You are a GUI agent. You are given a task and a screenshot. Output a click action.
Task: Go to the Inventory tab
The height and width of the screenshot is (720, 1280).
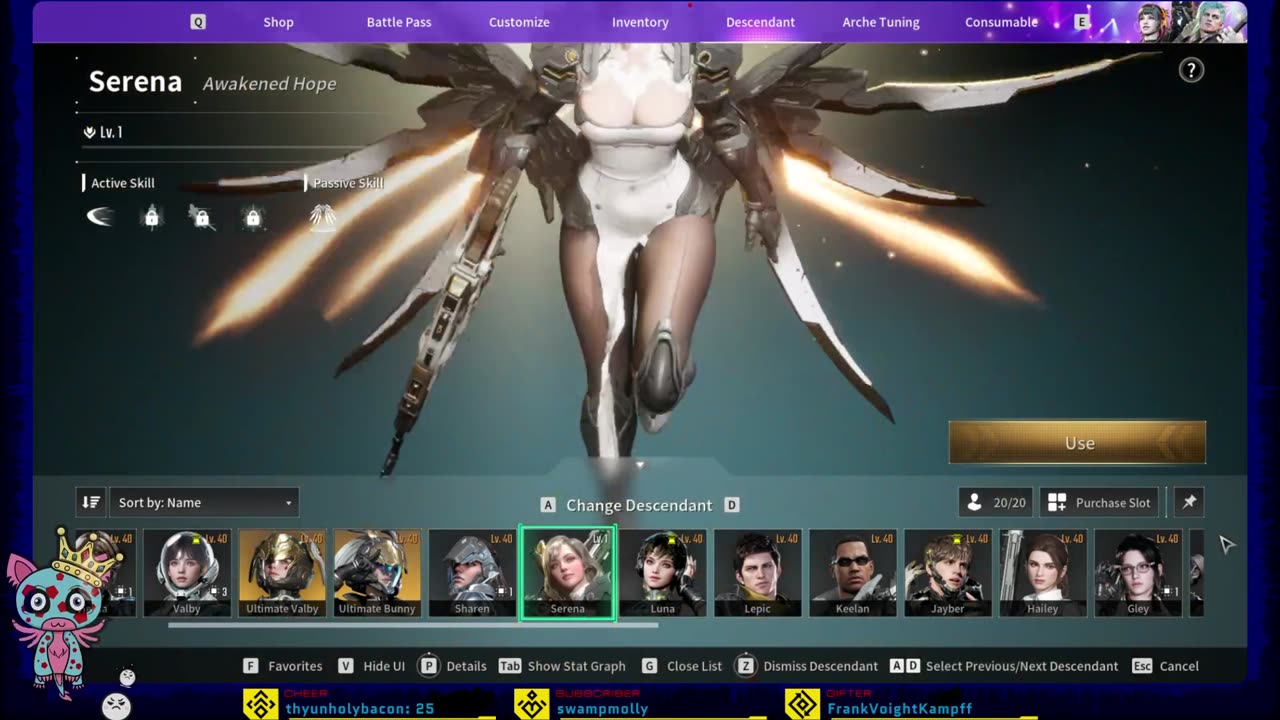(x=640, y=22)
